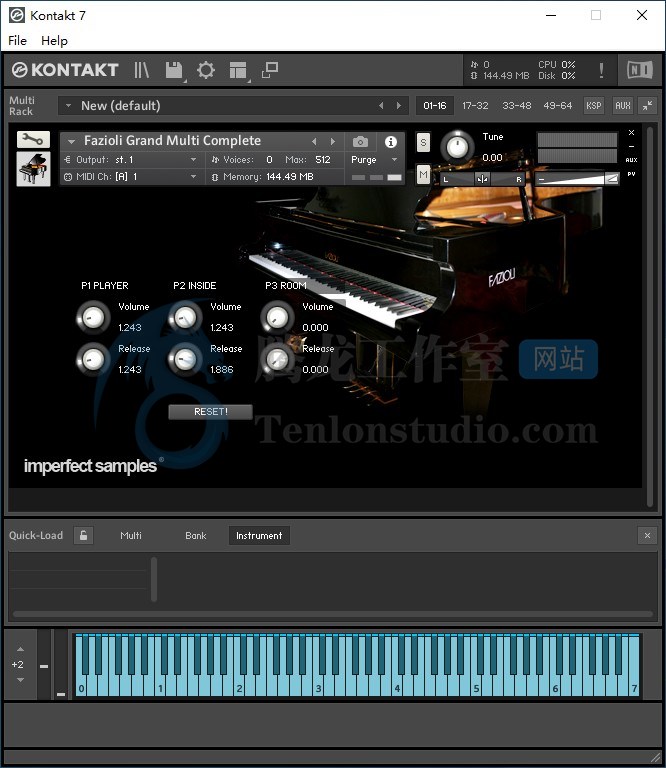This screenshot has height=768, width=666.
Task: Open the save files floppy disk menu
Action: tap(174, 71)
